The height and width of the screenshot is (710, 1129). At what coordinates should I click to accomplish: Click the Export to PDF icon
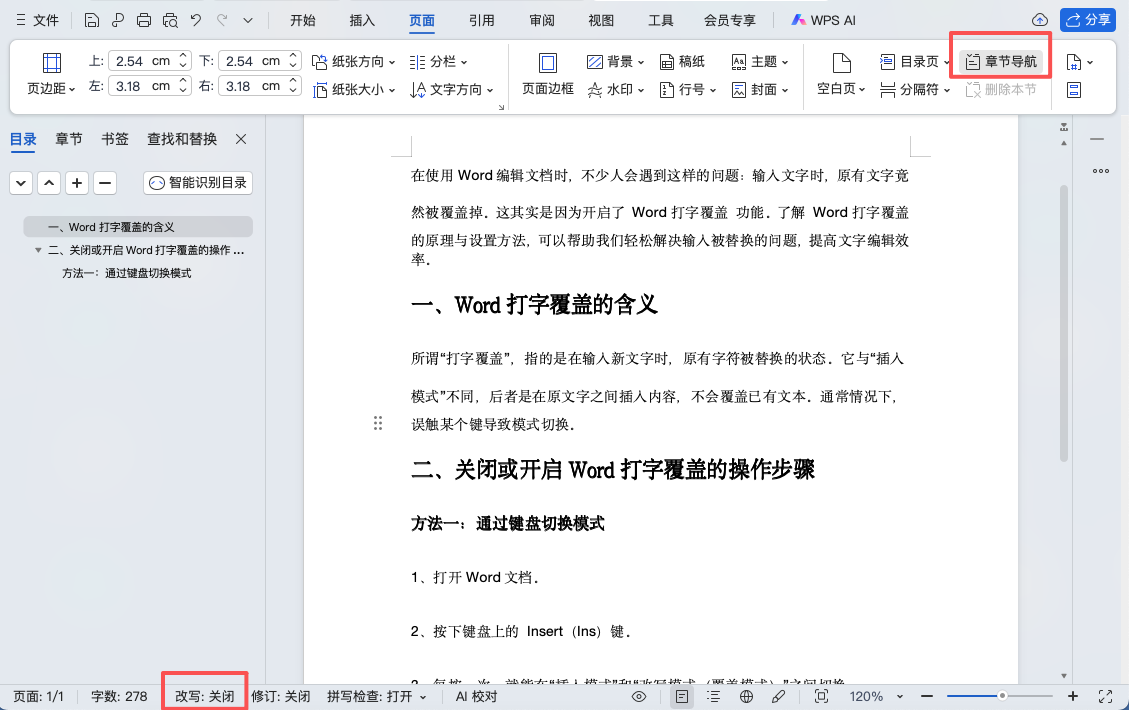[x=117, y=20]
